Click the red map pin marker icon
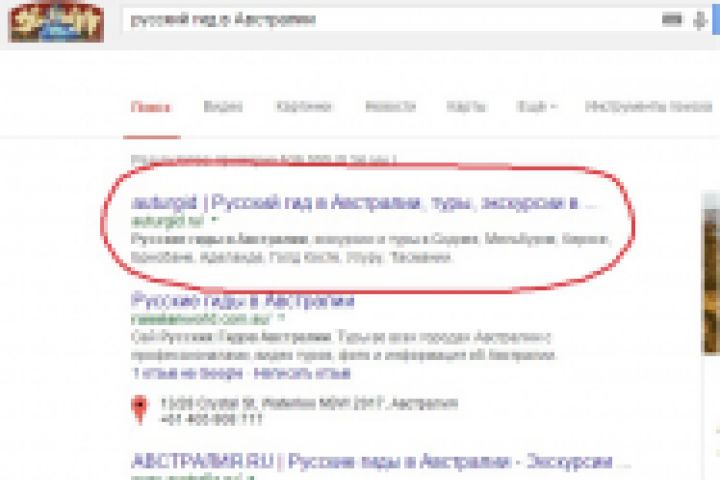Image resolution: width=720 pixels, height=480 pixels. point(140,409)
